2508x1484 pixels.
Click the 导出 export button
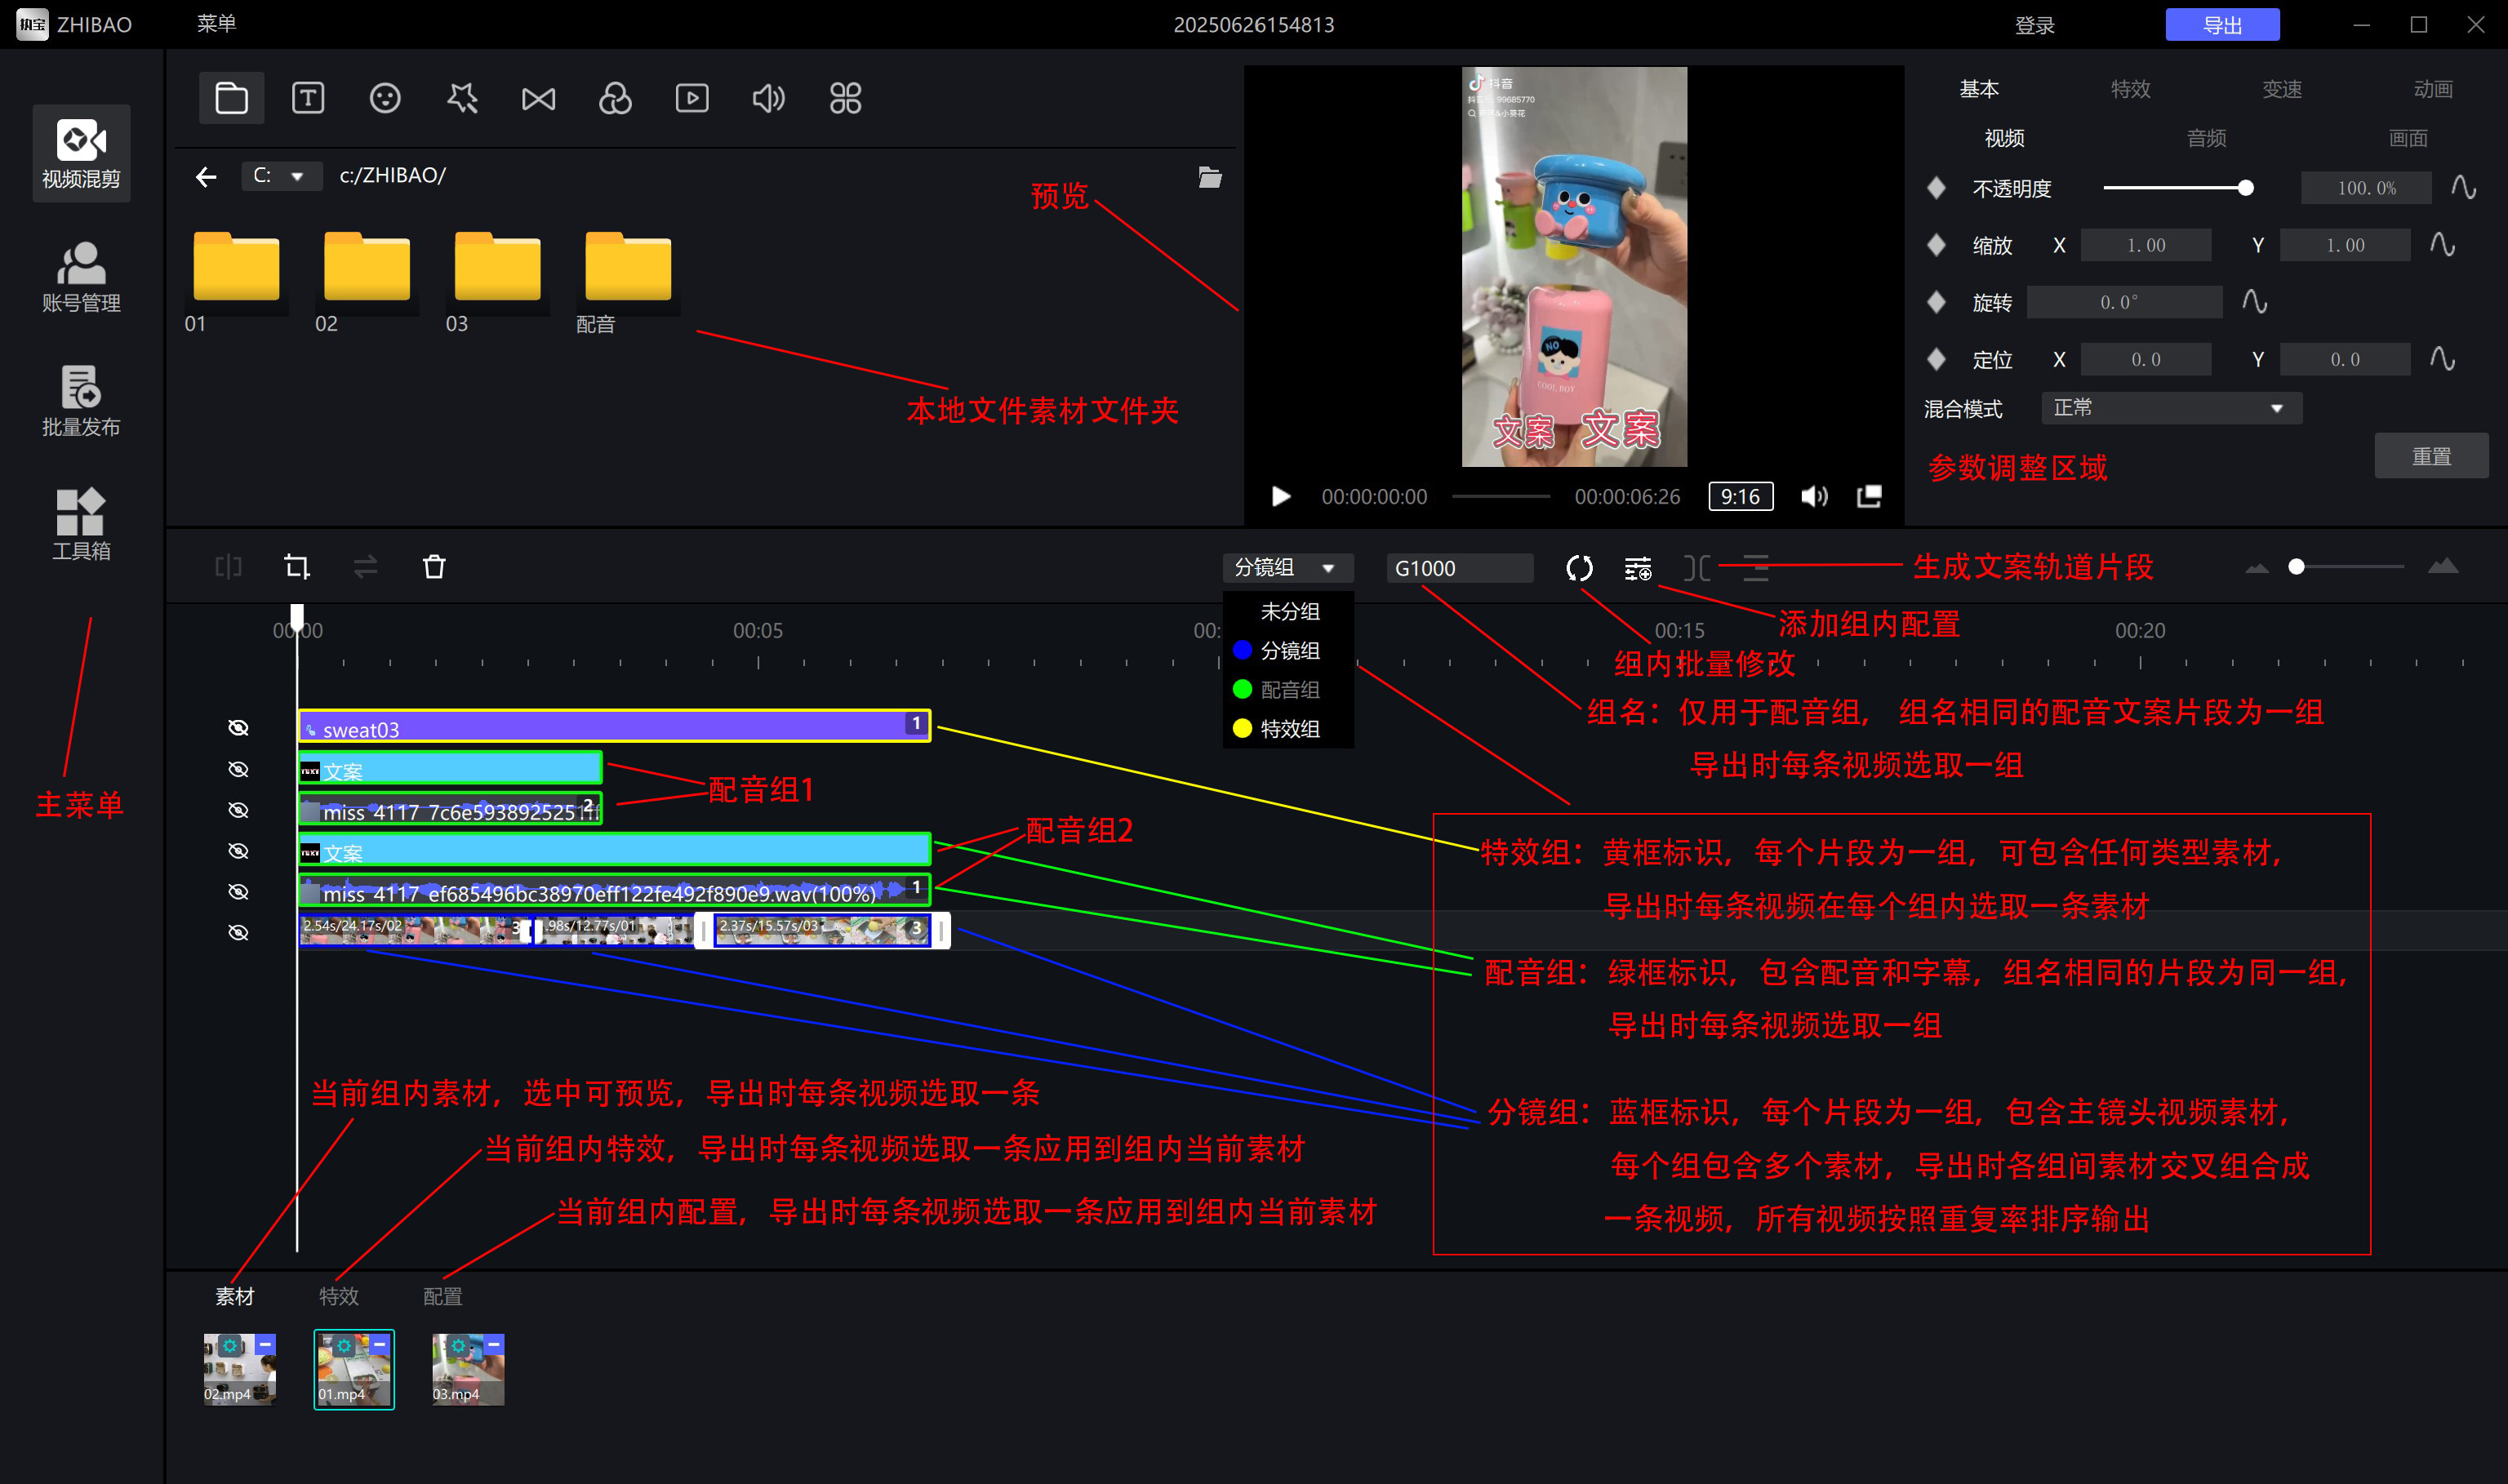click(2222, 25)
